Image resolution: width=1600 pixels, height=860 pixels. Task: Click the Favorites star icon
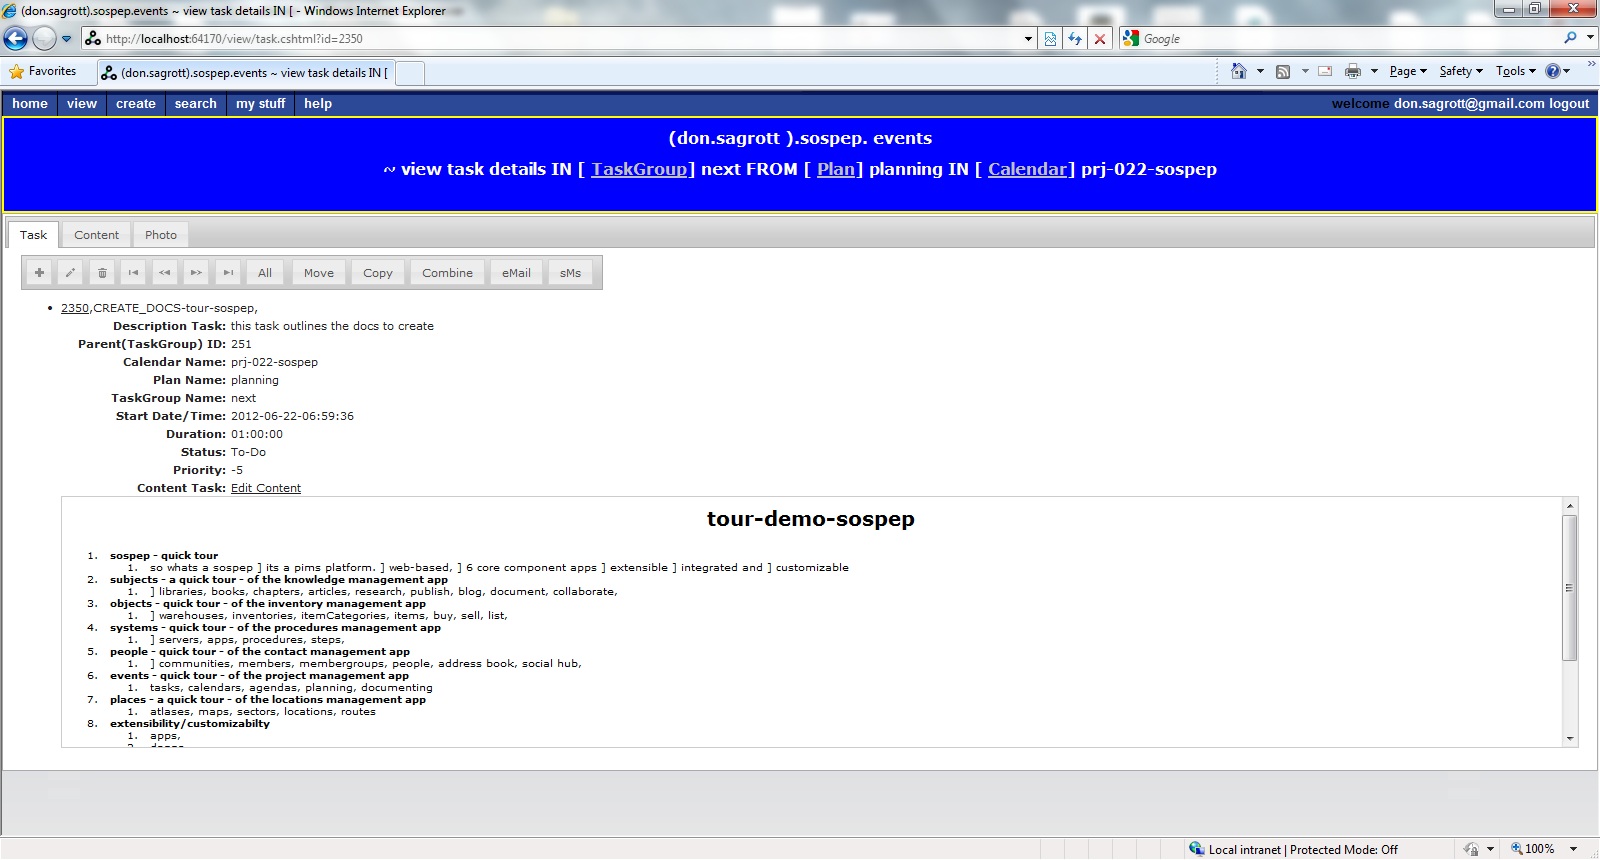(16, 71)
